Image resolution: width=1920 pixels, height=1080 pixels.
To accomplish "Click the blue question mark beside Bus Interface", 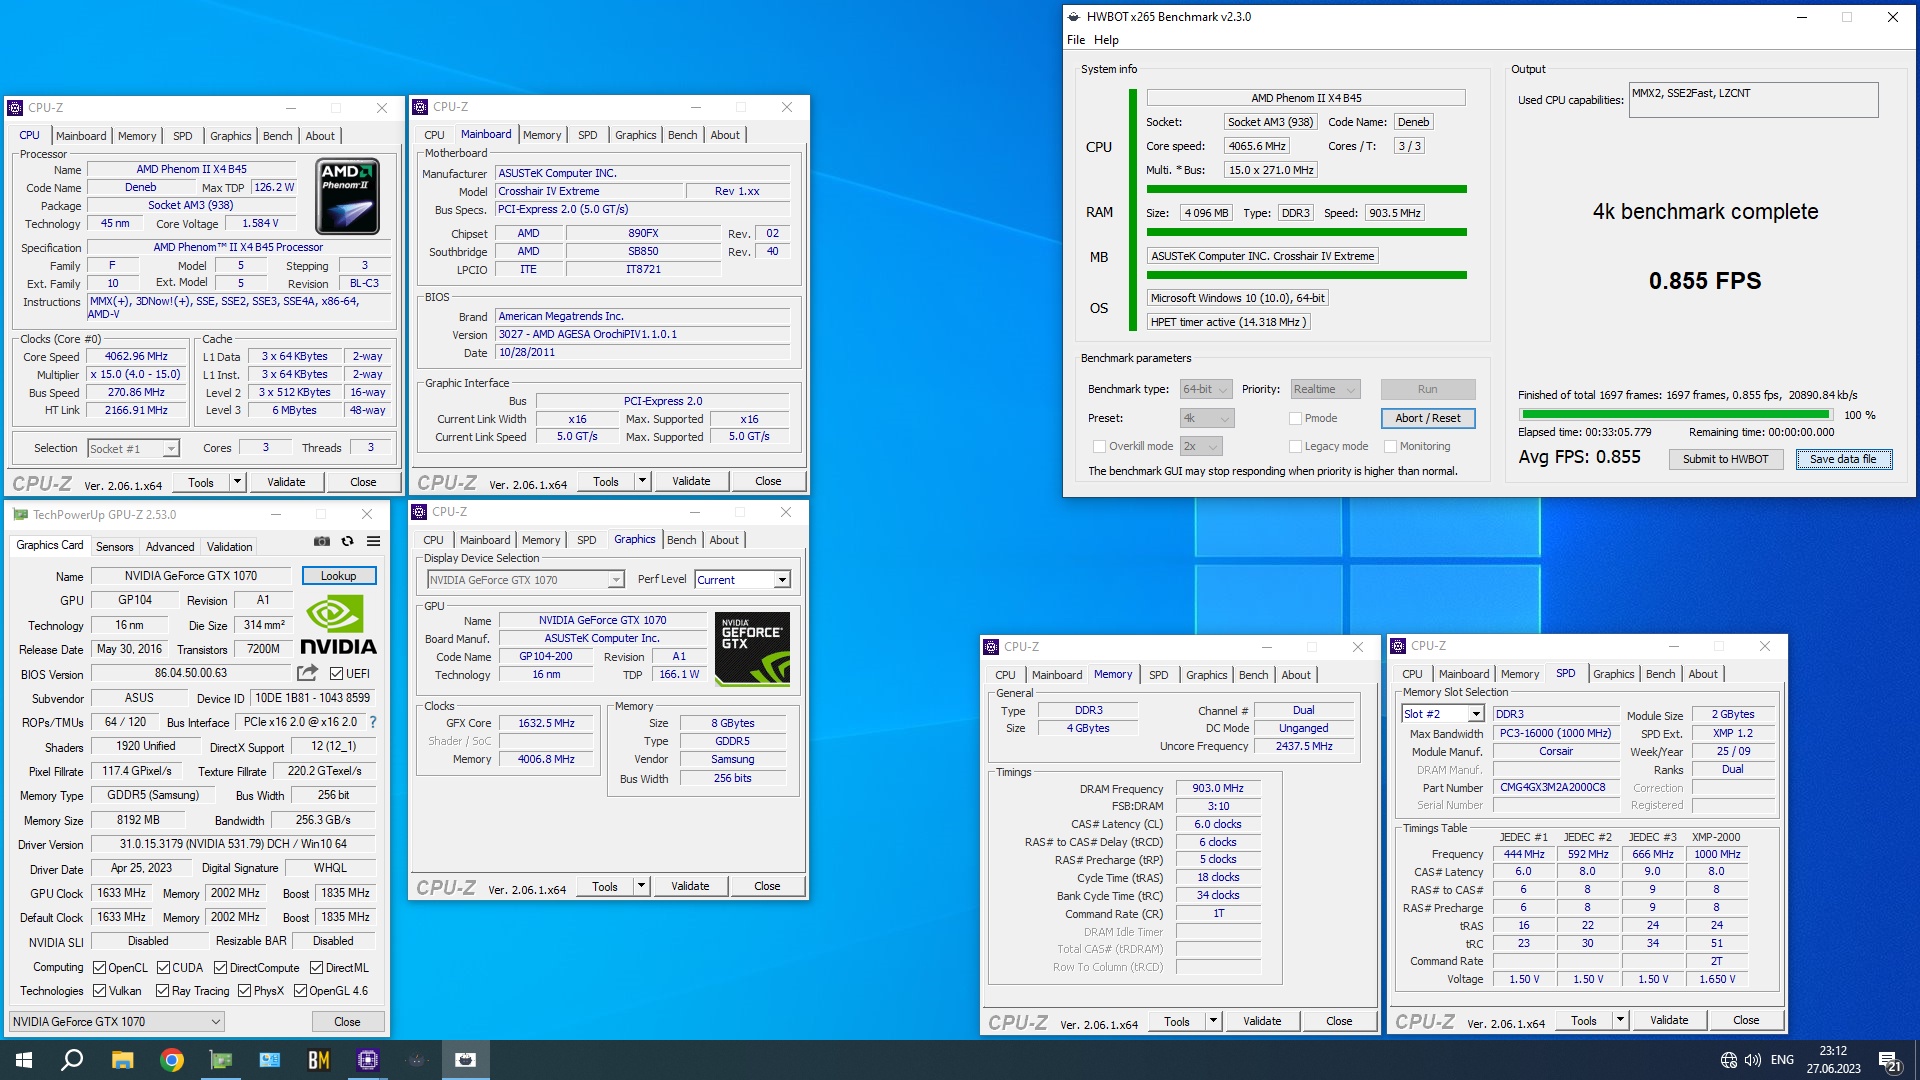I will [x=373, y=722].
